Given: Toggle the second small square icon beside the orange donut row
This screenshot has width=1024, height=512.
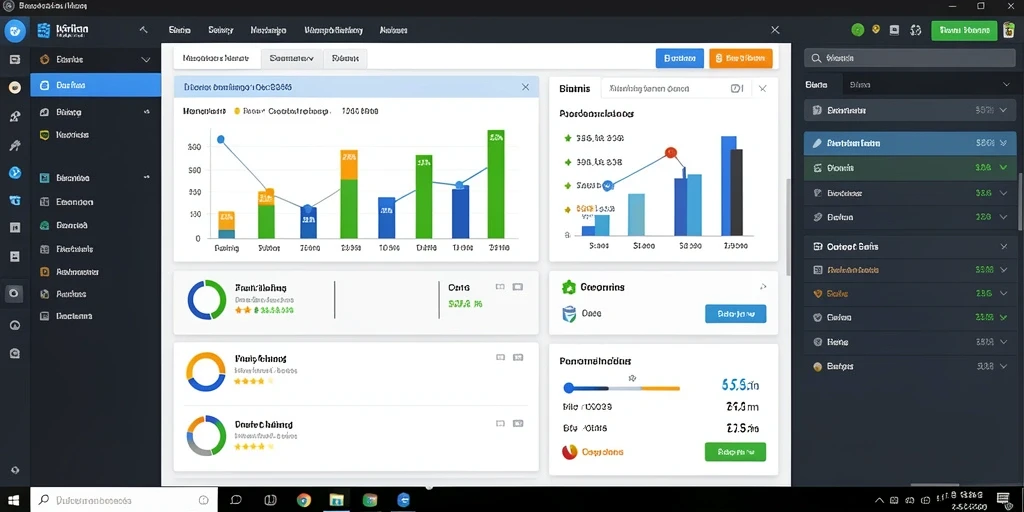Looking at the screenshot, I should 518,357.
